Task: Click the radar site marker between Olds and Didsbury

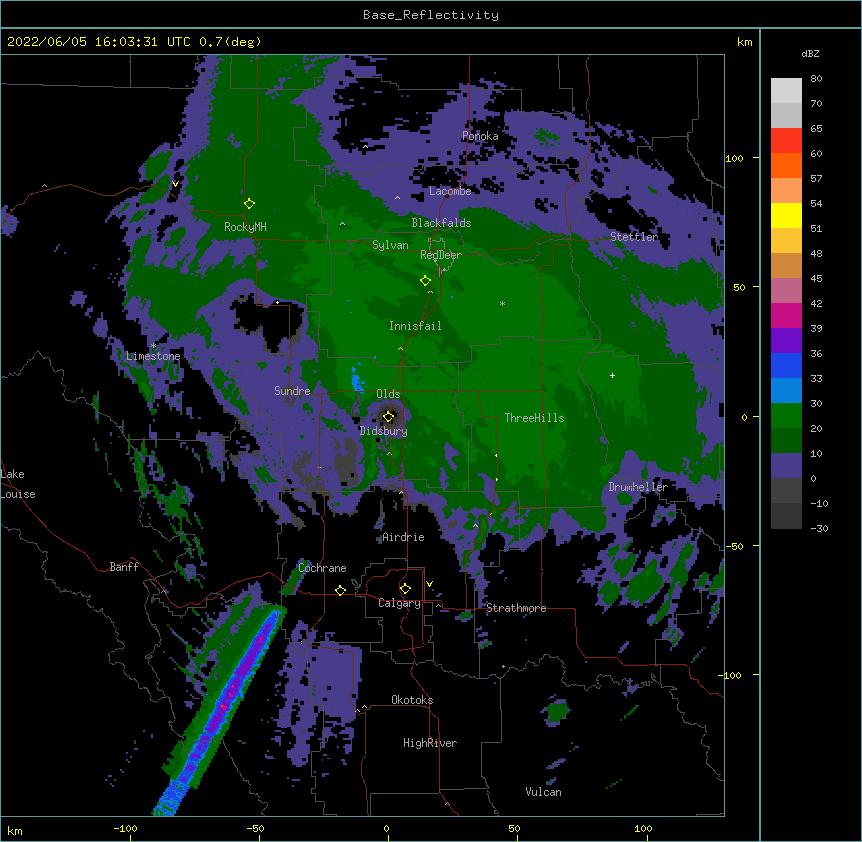Action: [389, 417]
